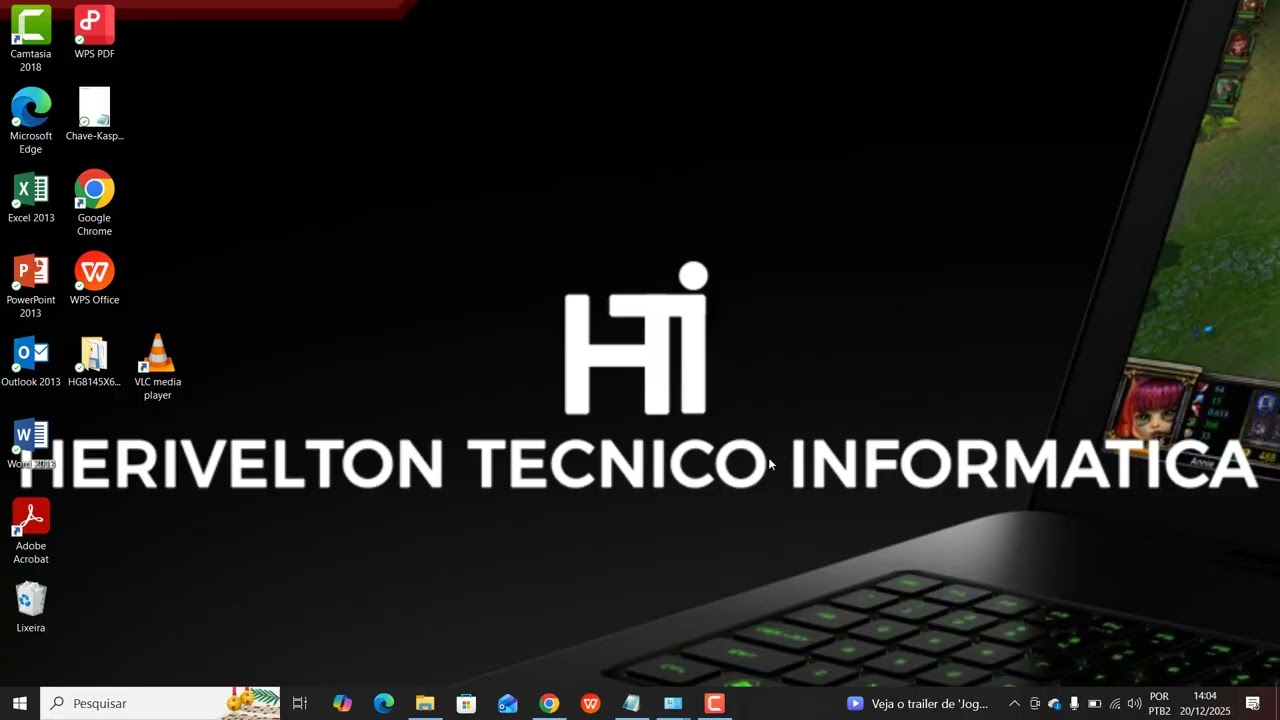Open Wi-Fi network settings icon
Screen dimensions: 1280x720
1115,703
